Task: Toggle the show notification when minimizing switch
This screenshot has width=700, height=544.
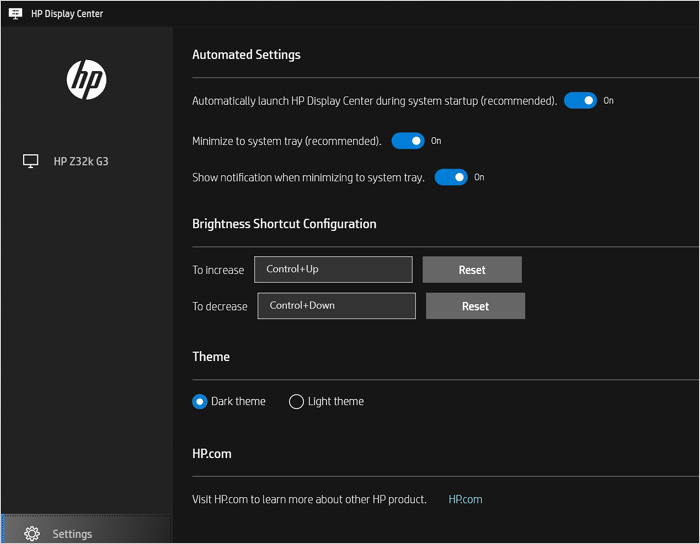Action: pos(451,177)
